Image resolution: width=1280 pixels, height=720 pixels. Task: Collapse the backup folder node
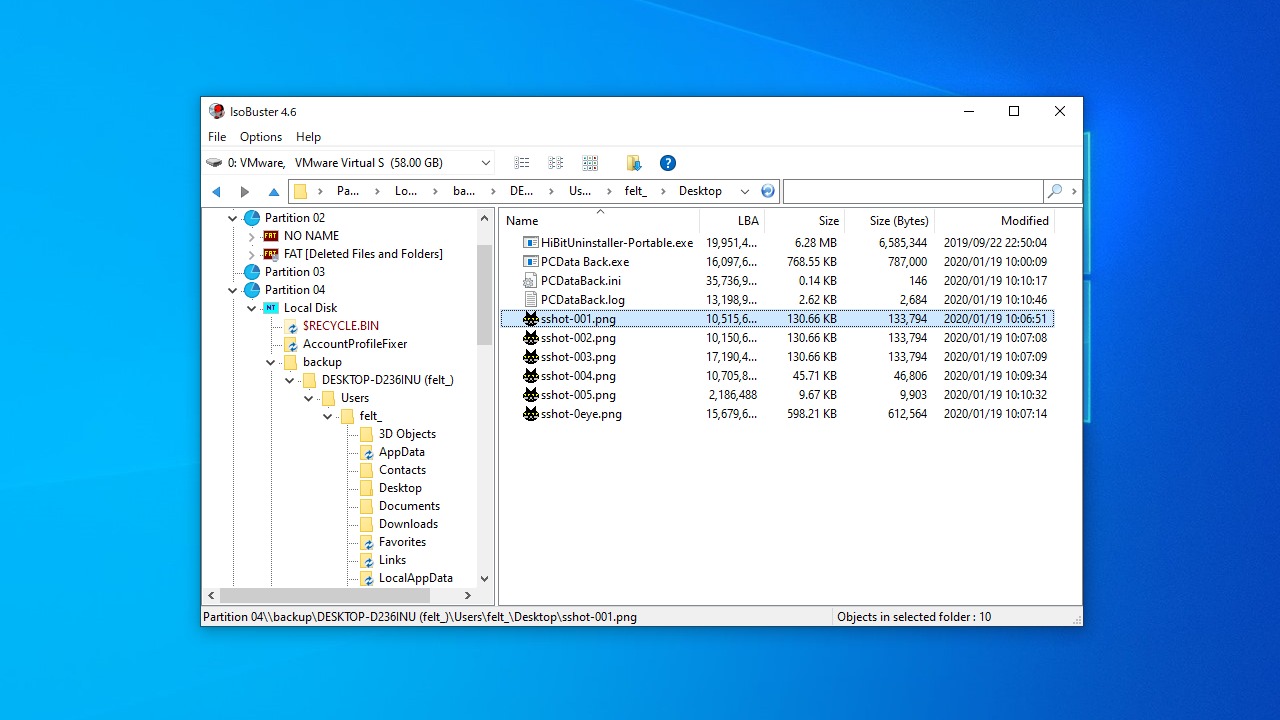(271, 362)
